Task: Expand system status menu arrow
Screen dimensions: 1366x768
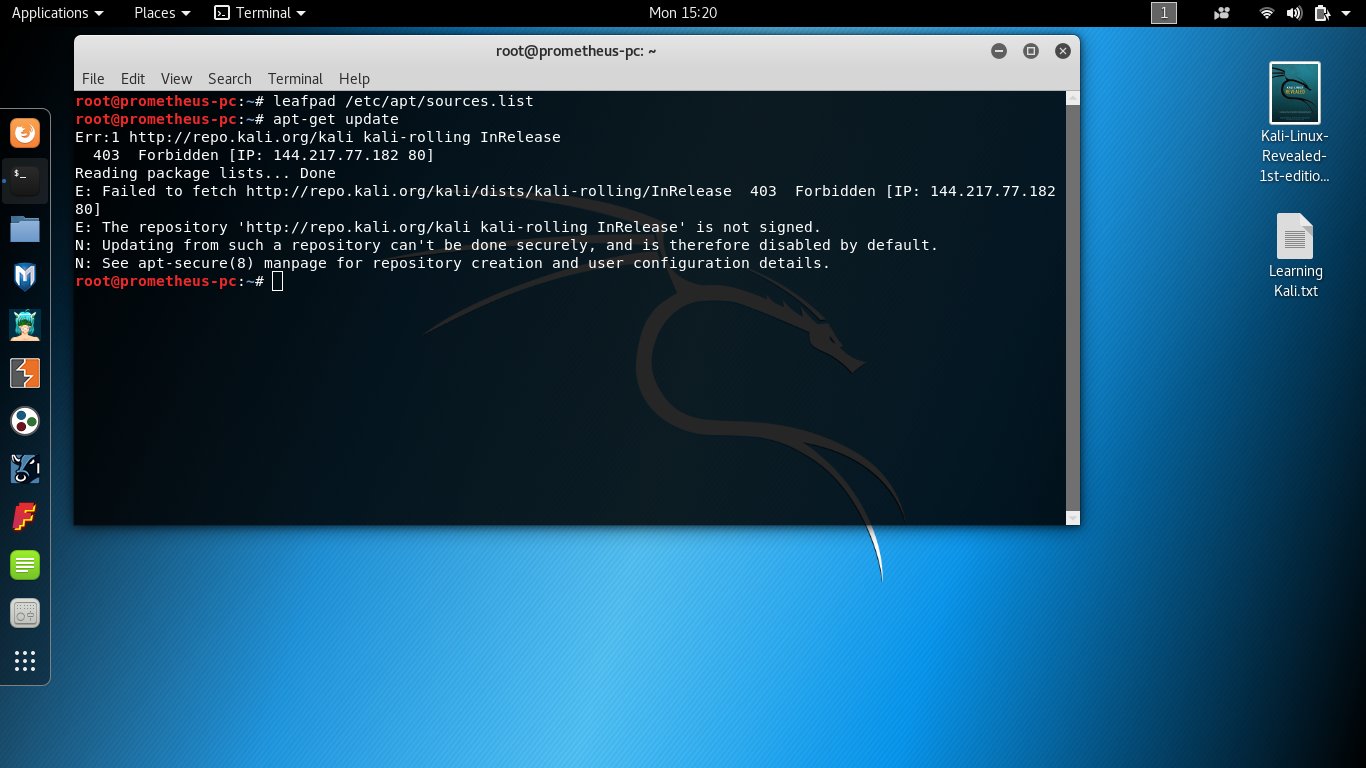Action: pos(1346,13)
